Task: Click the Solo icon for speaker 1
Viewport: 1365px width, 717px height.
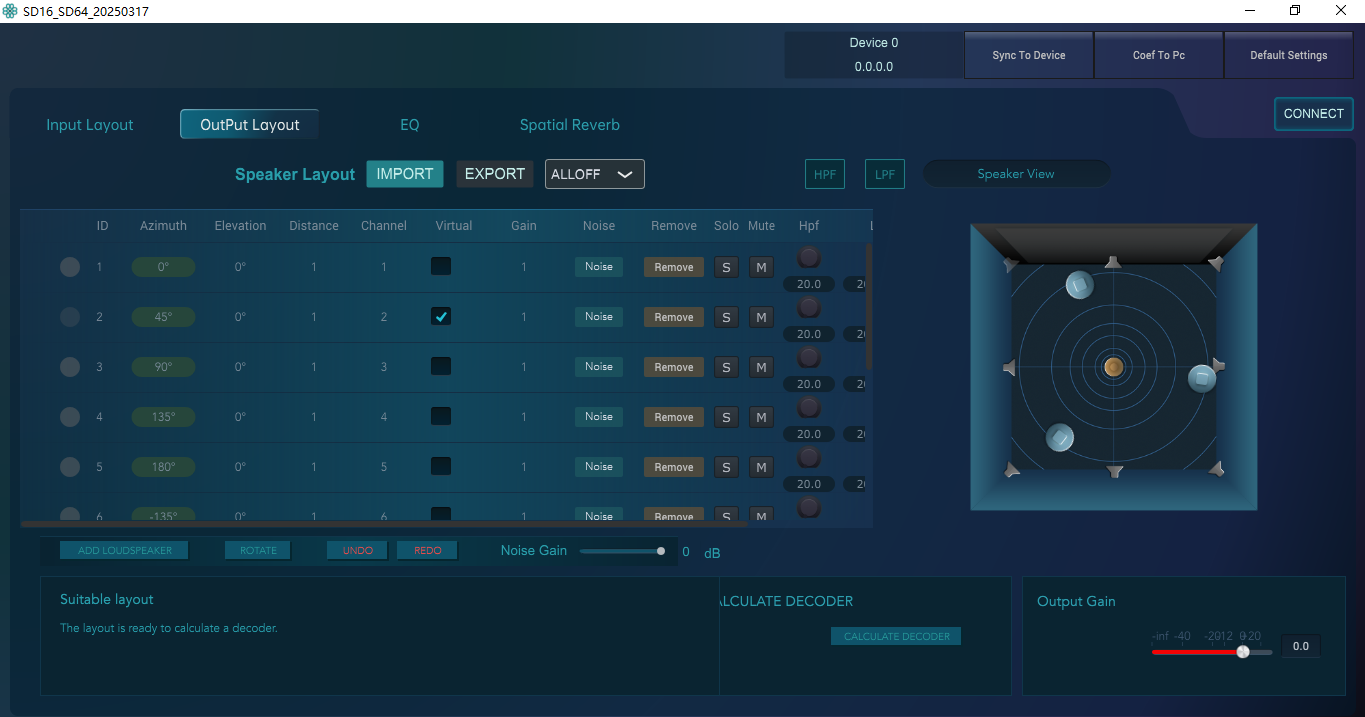Action: click(726, 267)
